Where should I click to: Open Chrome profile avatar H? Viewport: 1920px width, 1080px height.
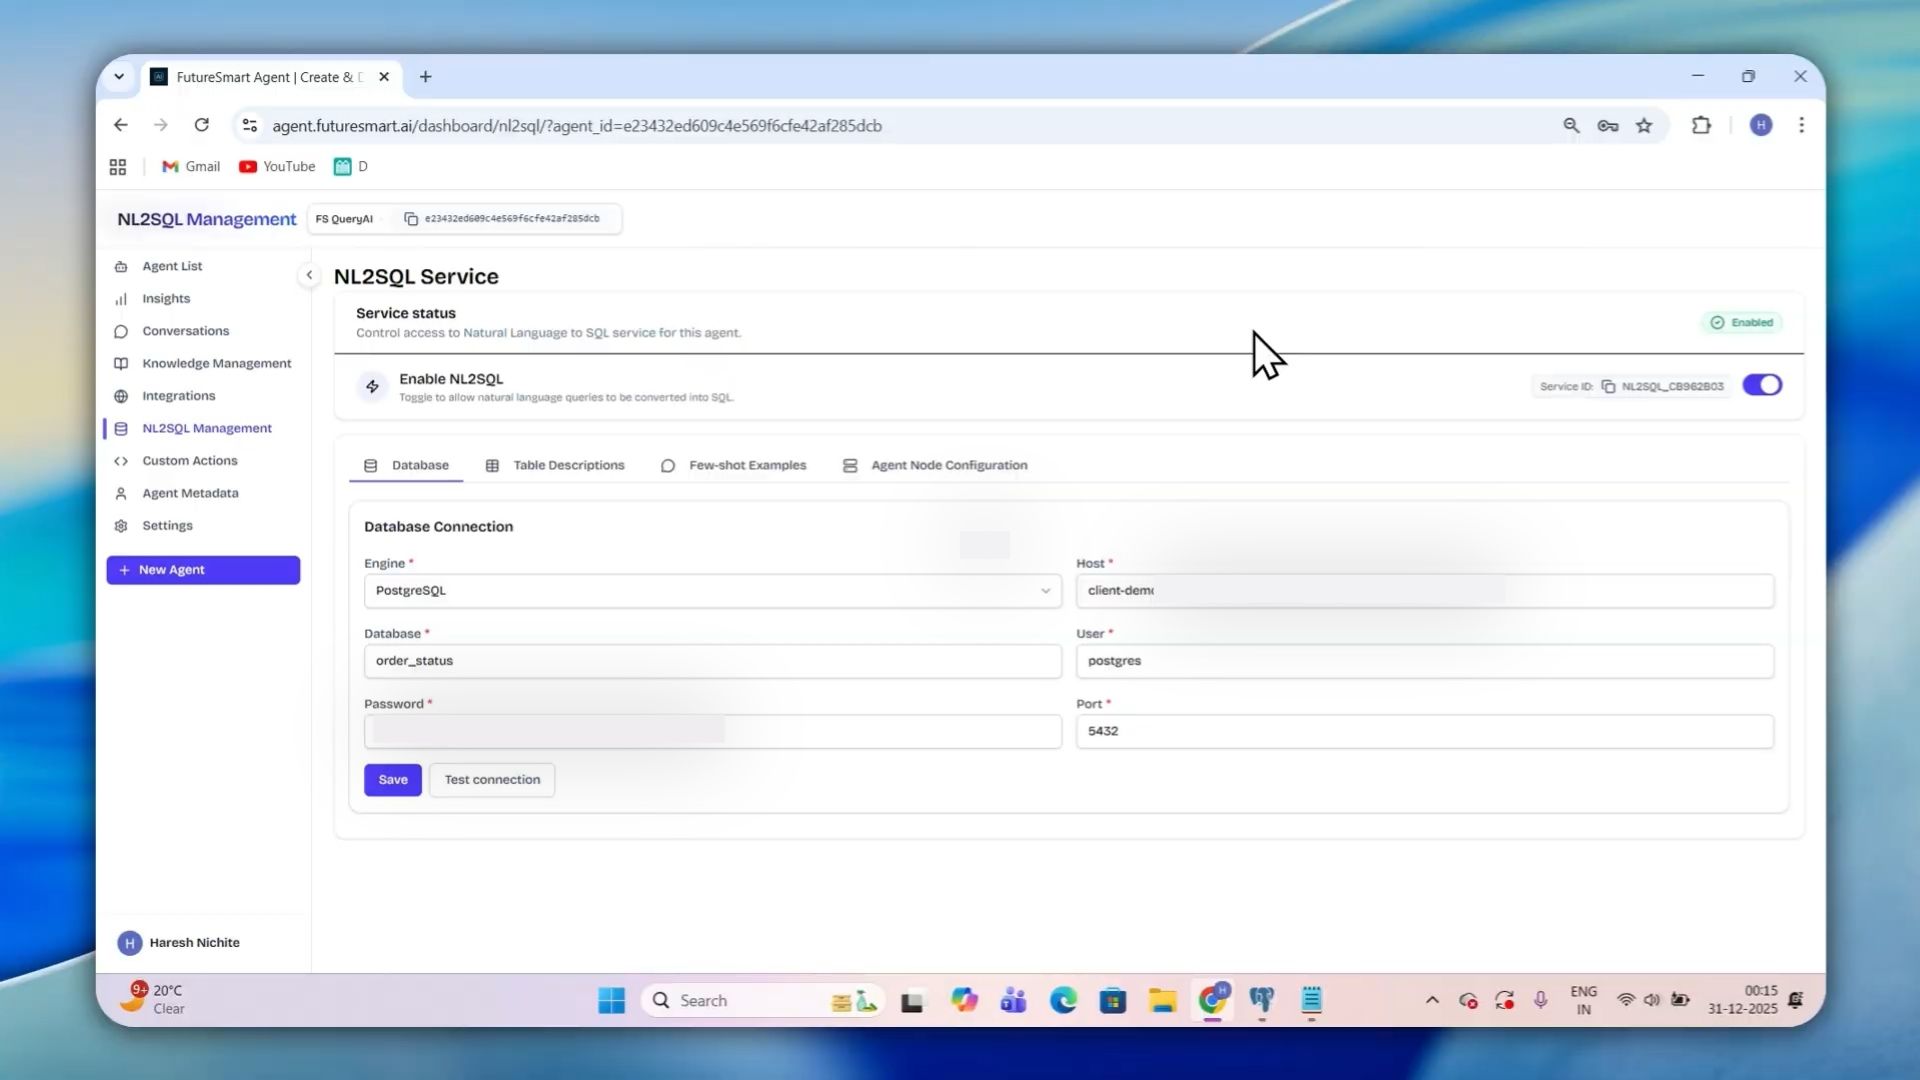pyautogui.click(x=1761, y=125)
